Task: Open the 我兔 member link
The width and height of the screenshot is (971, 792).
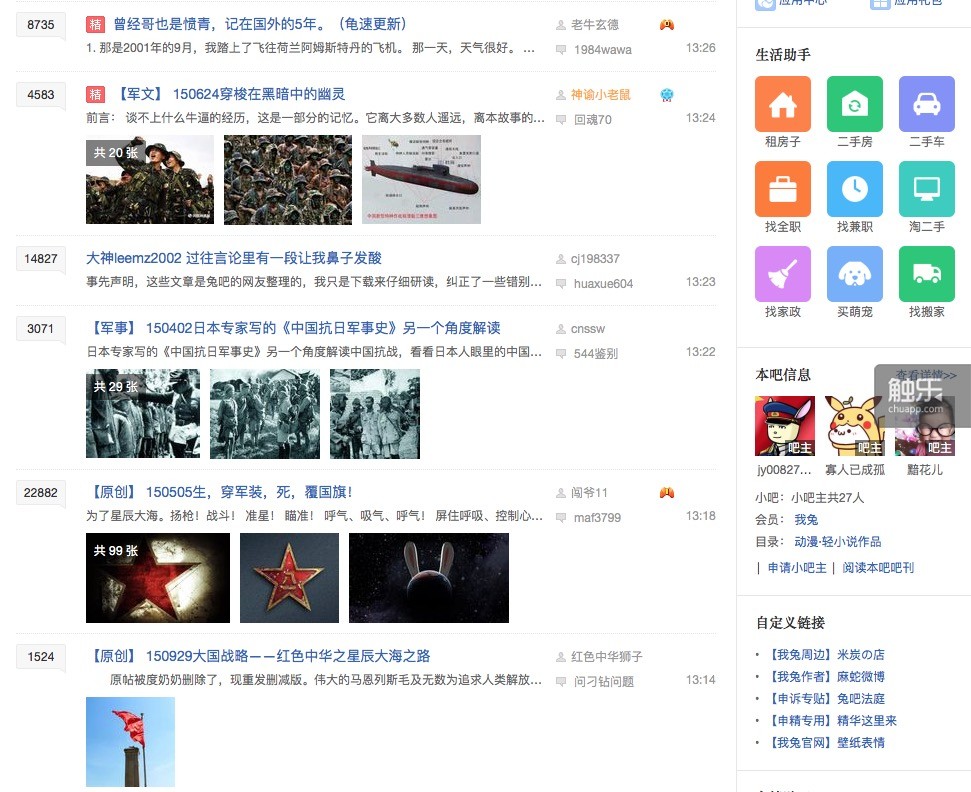Action: [806, 520]
